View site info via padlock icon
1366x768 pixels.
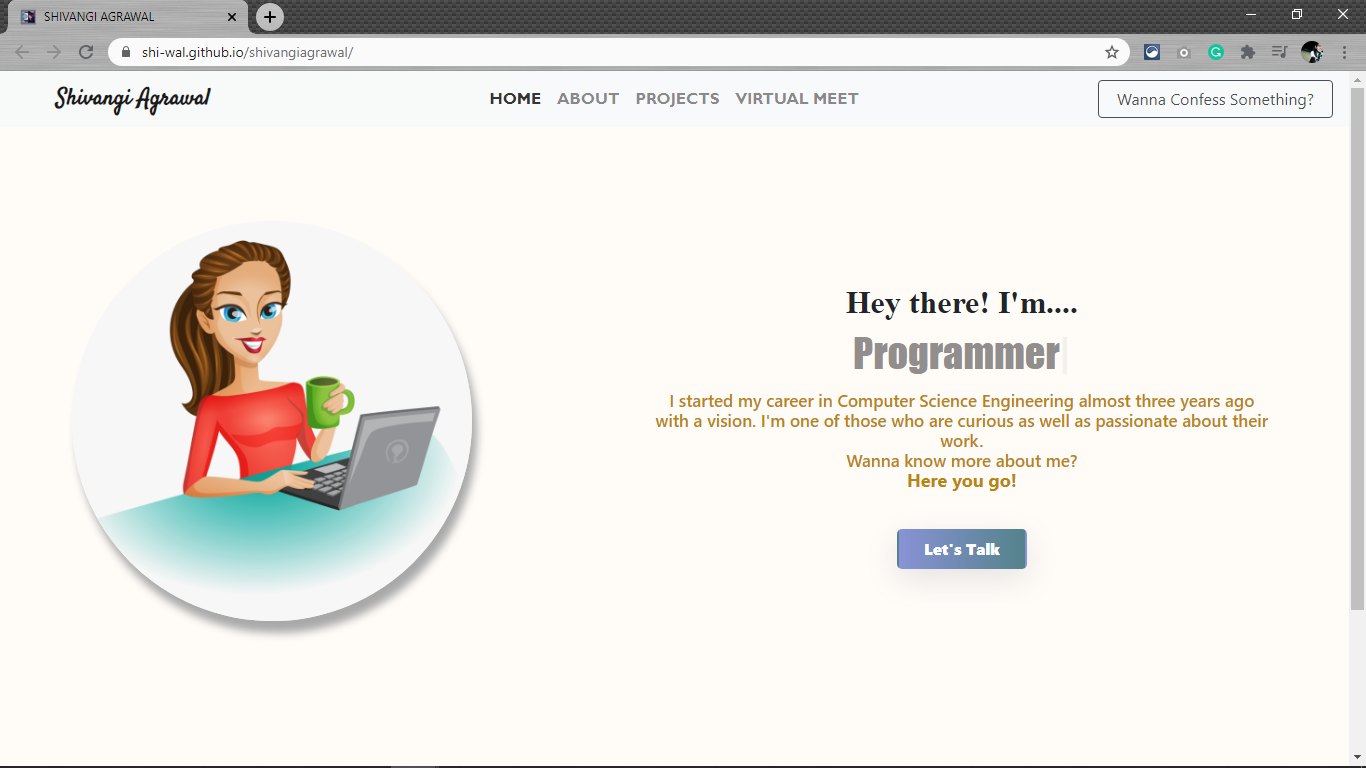126,52
